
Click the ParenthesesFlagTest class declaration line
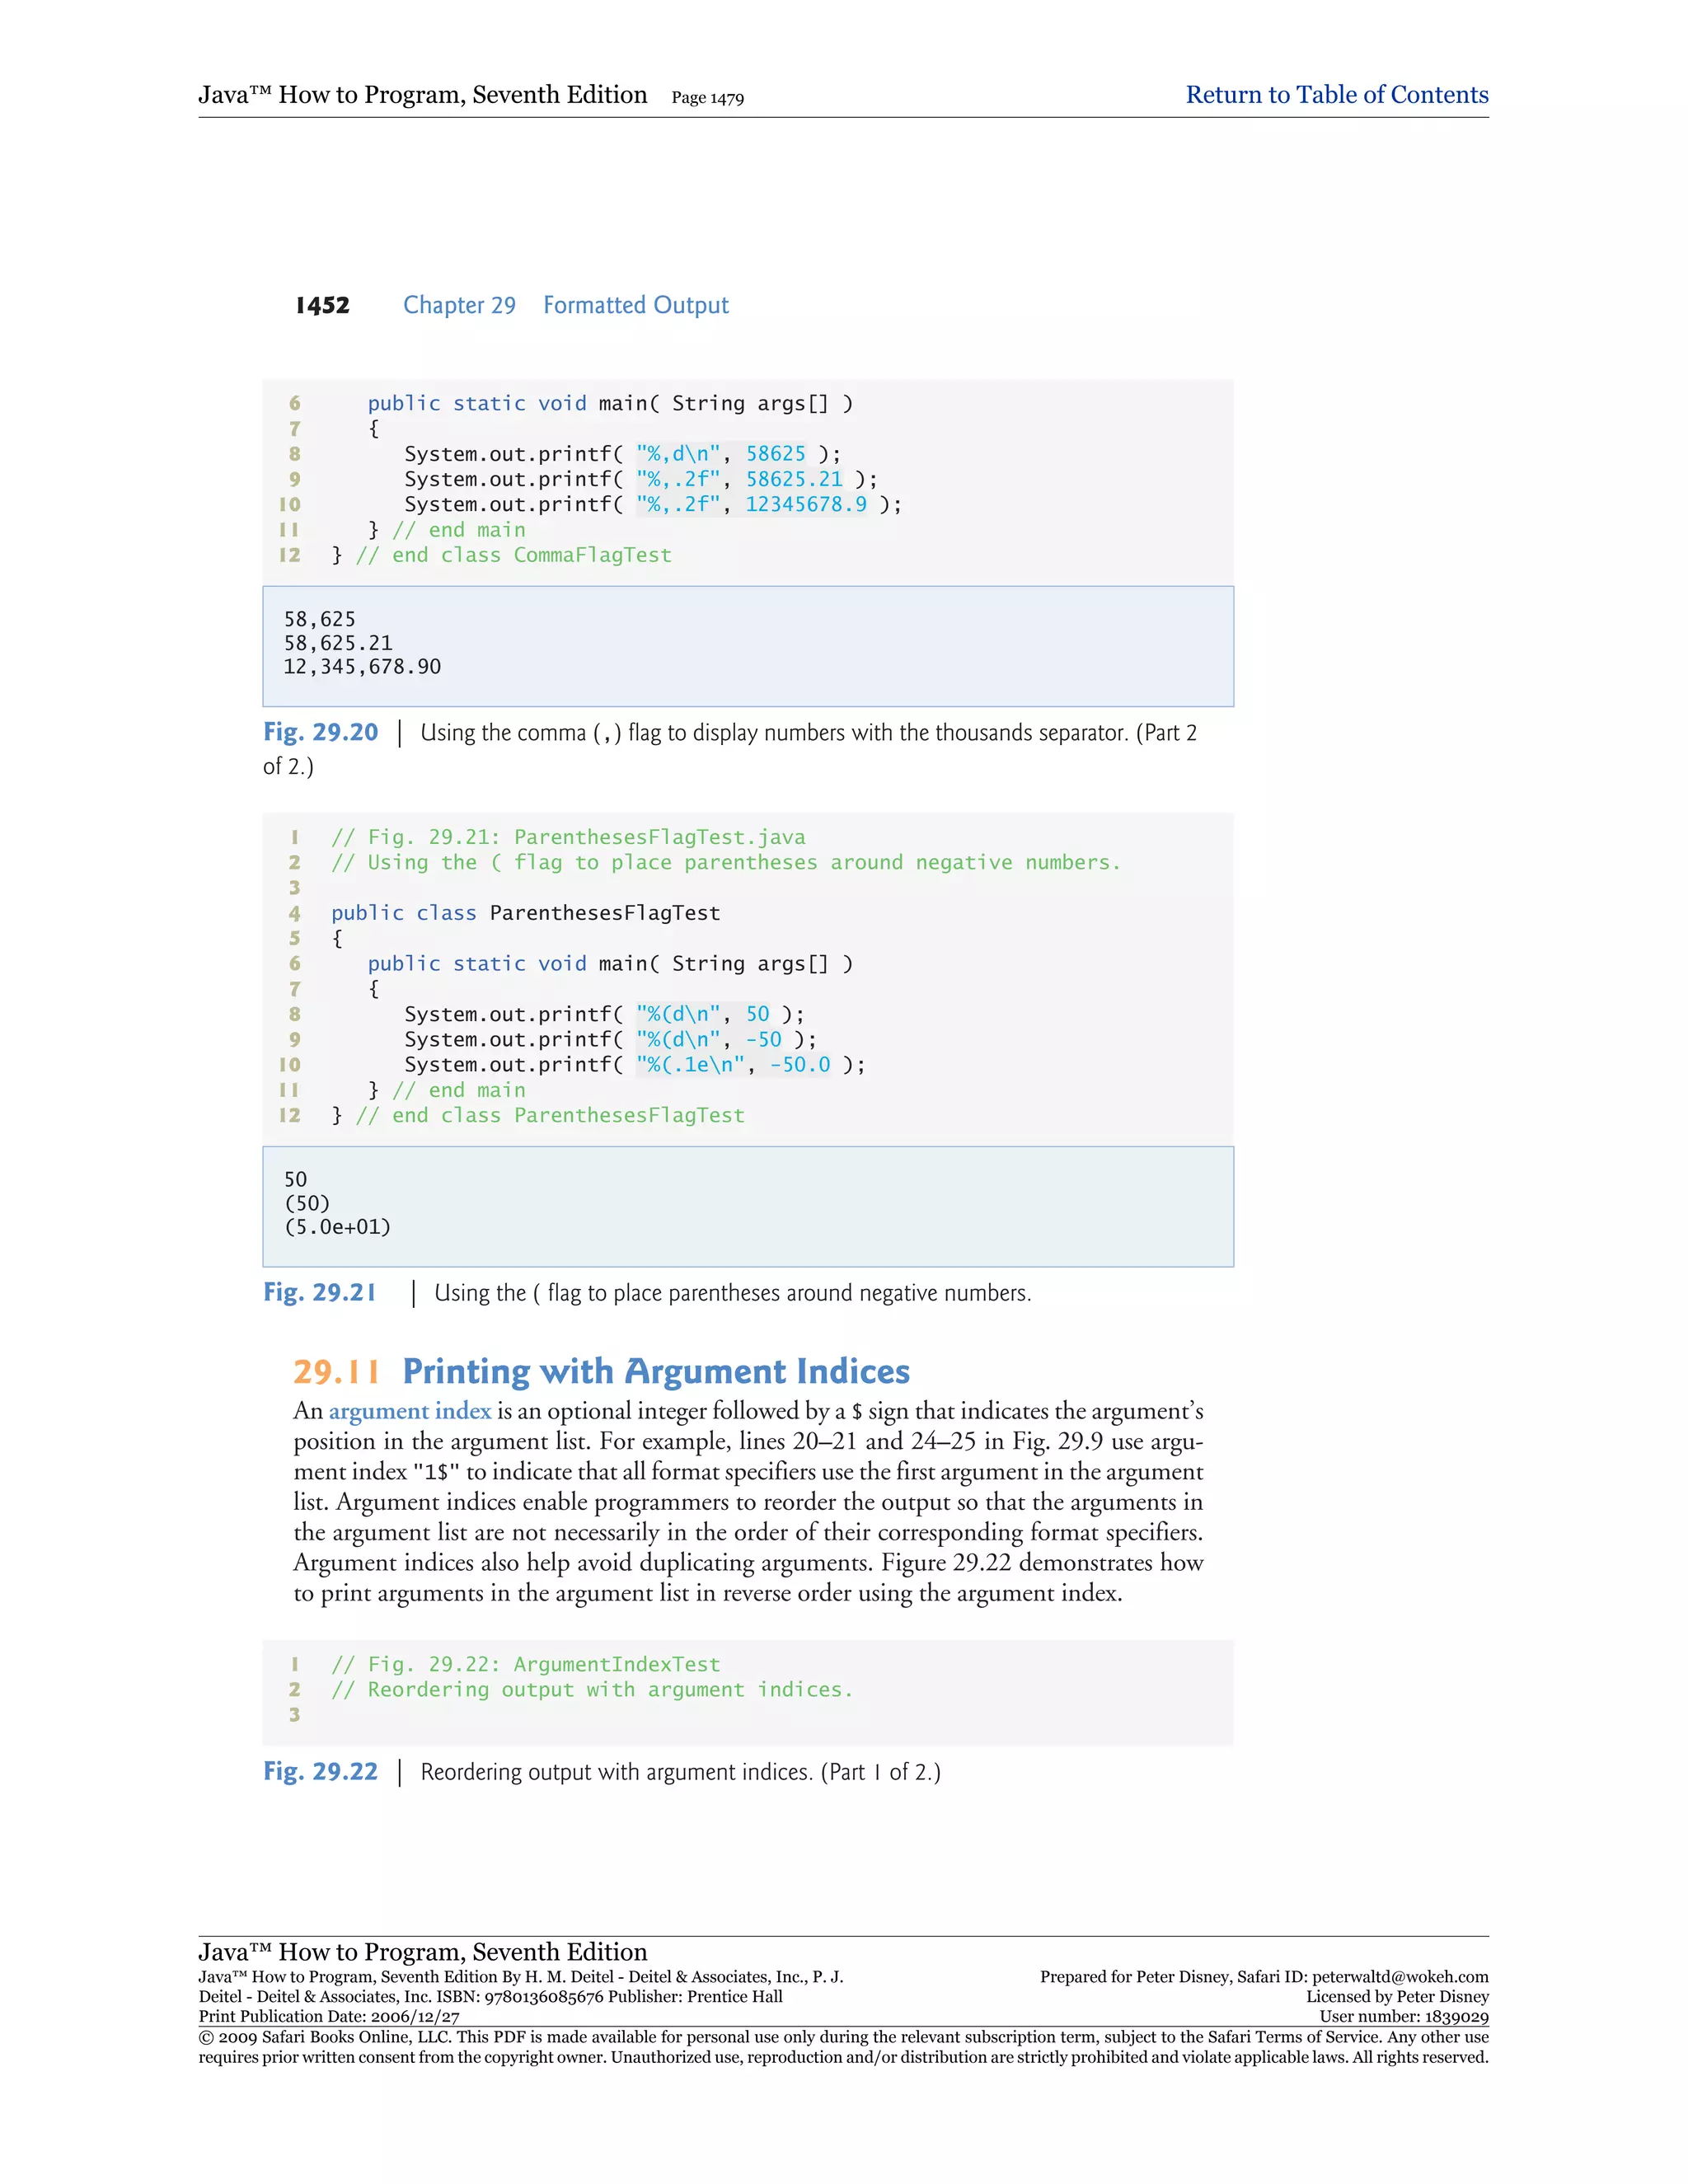(x=525, y=913)
